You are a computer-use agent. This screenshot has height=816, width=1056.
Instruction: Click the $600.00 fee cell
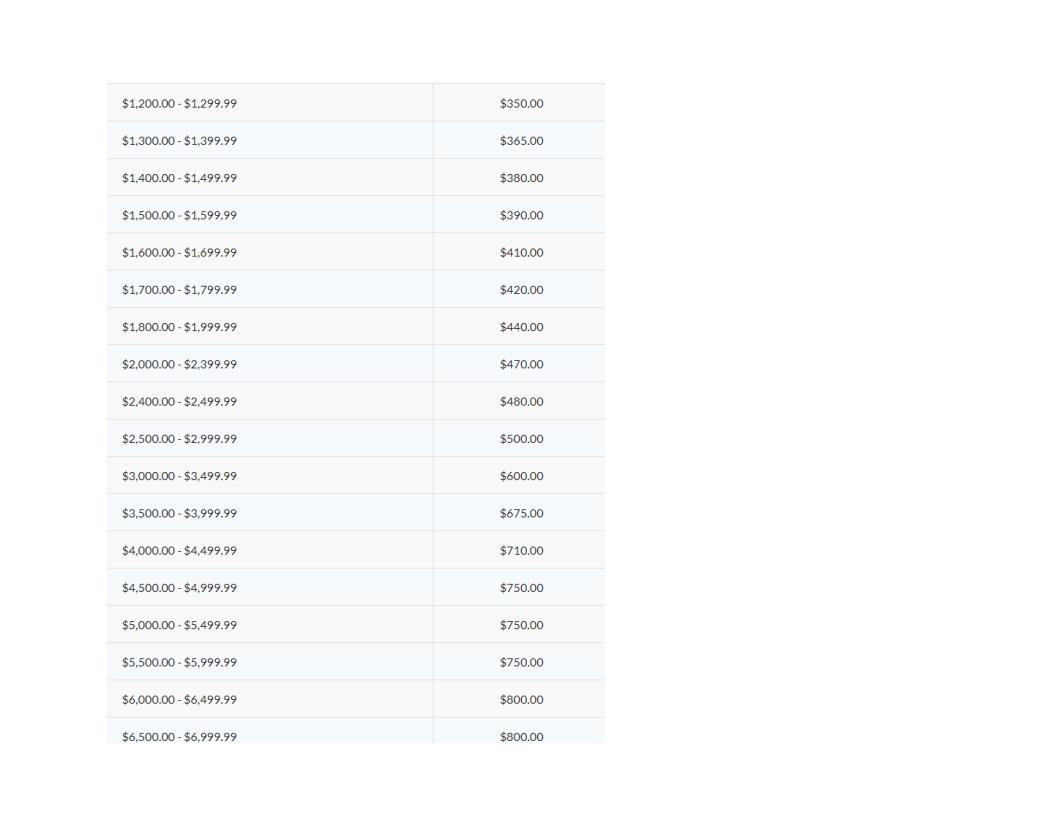click(x=521, y=476)
